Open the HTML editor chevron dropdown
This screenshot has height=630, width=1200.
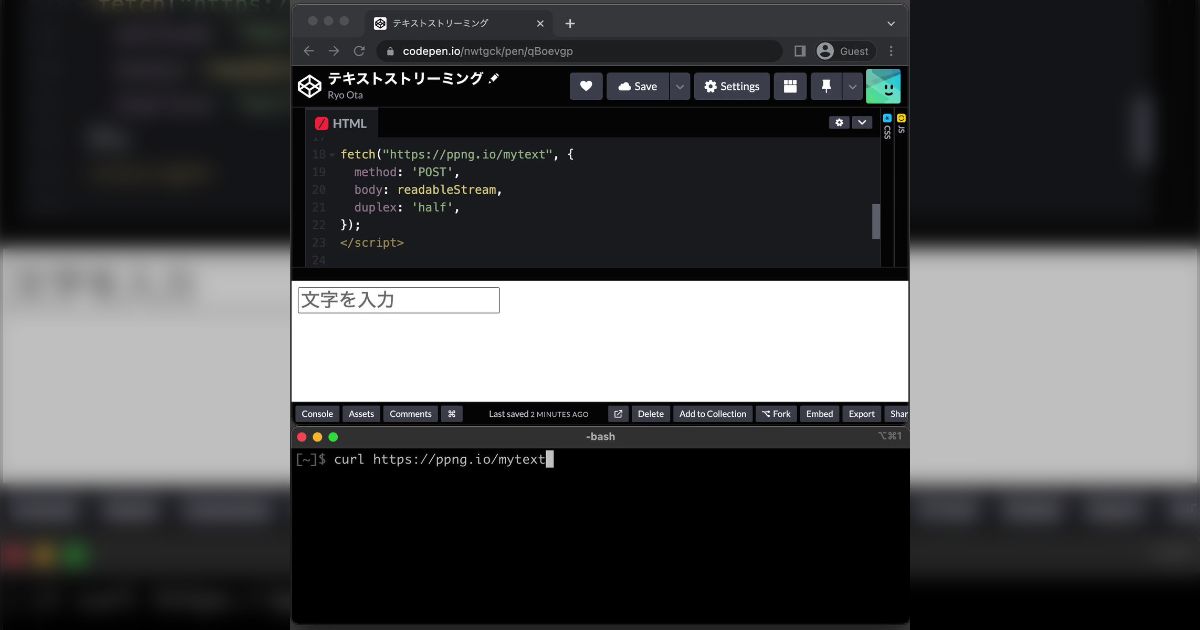click(x=862, y=123)
